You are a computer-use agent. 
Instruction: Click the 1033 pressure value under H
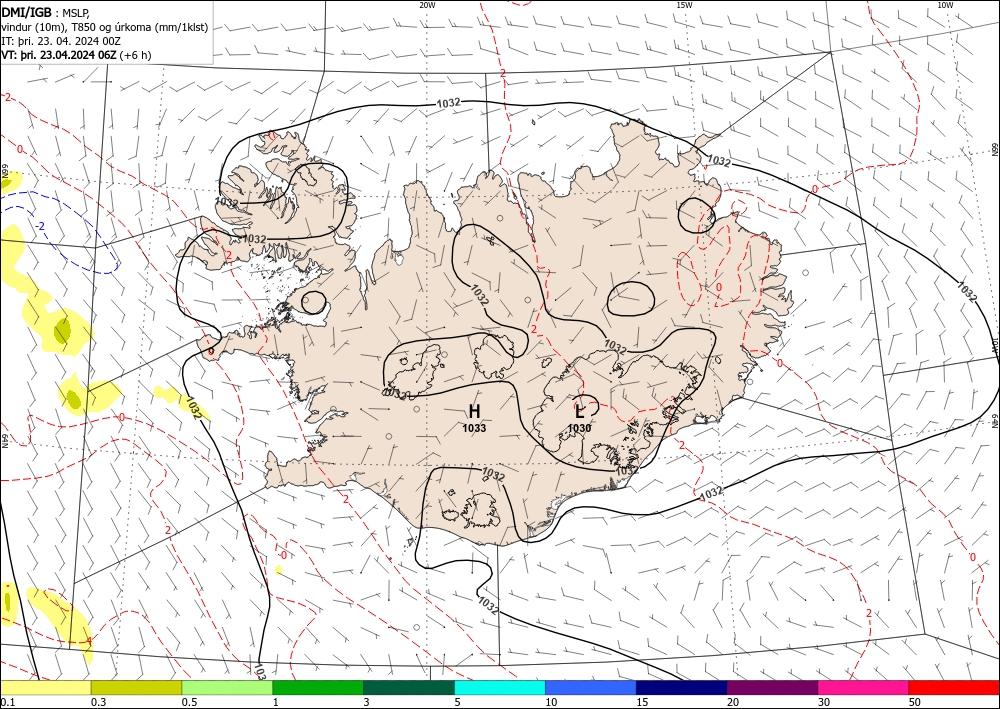point(474,428)
